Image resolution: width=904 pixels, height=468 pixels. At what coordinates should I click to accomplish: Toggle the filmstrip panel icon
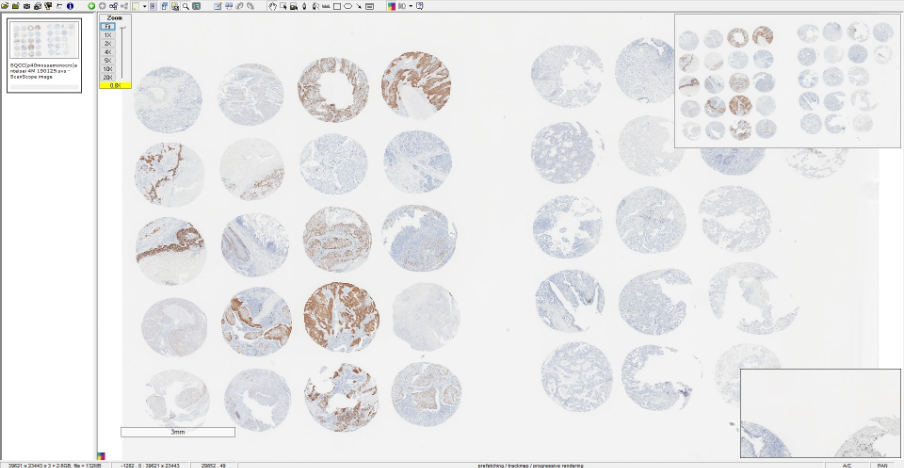153,6
